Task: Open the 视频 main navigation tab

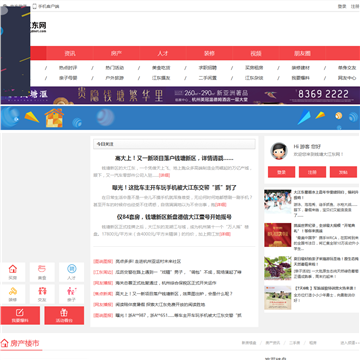Action: [x=256, y=53]
